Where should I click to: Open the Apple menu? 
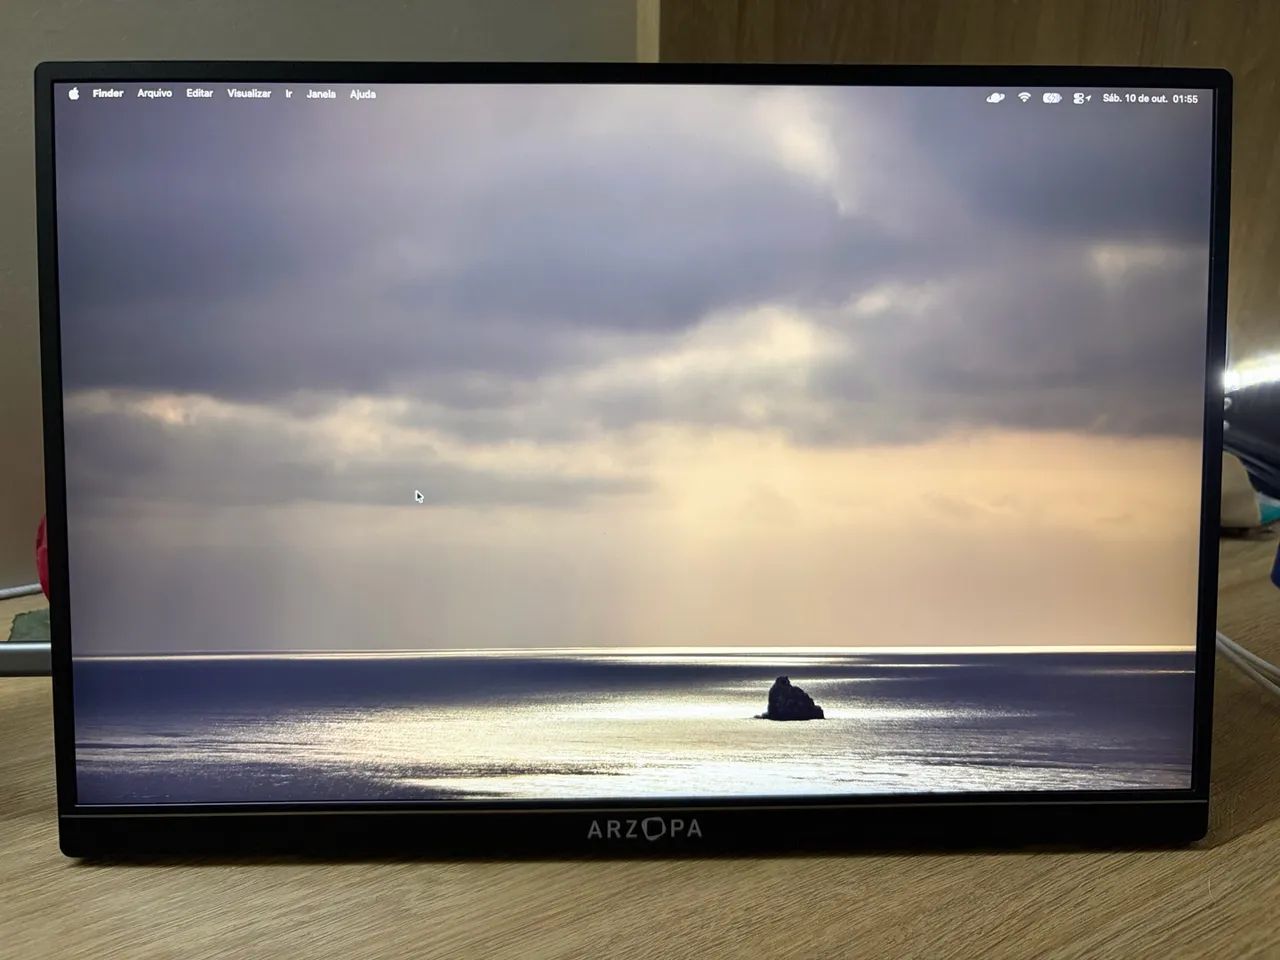pos(74,94)
